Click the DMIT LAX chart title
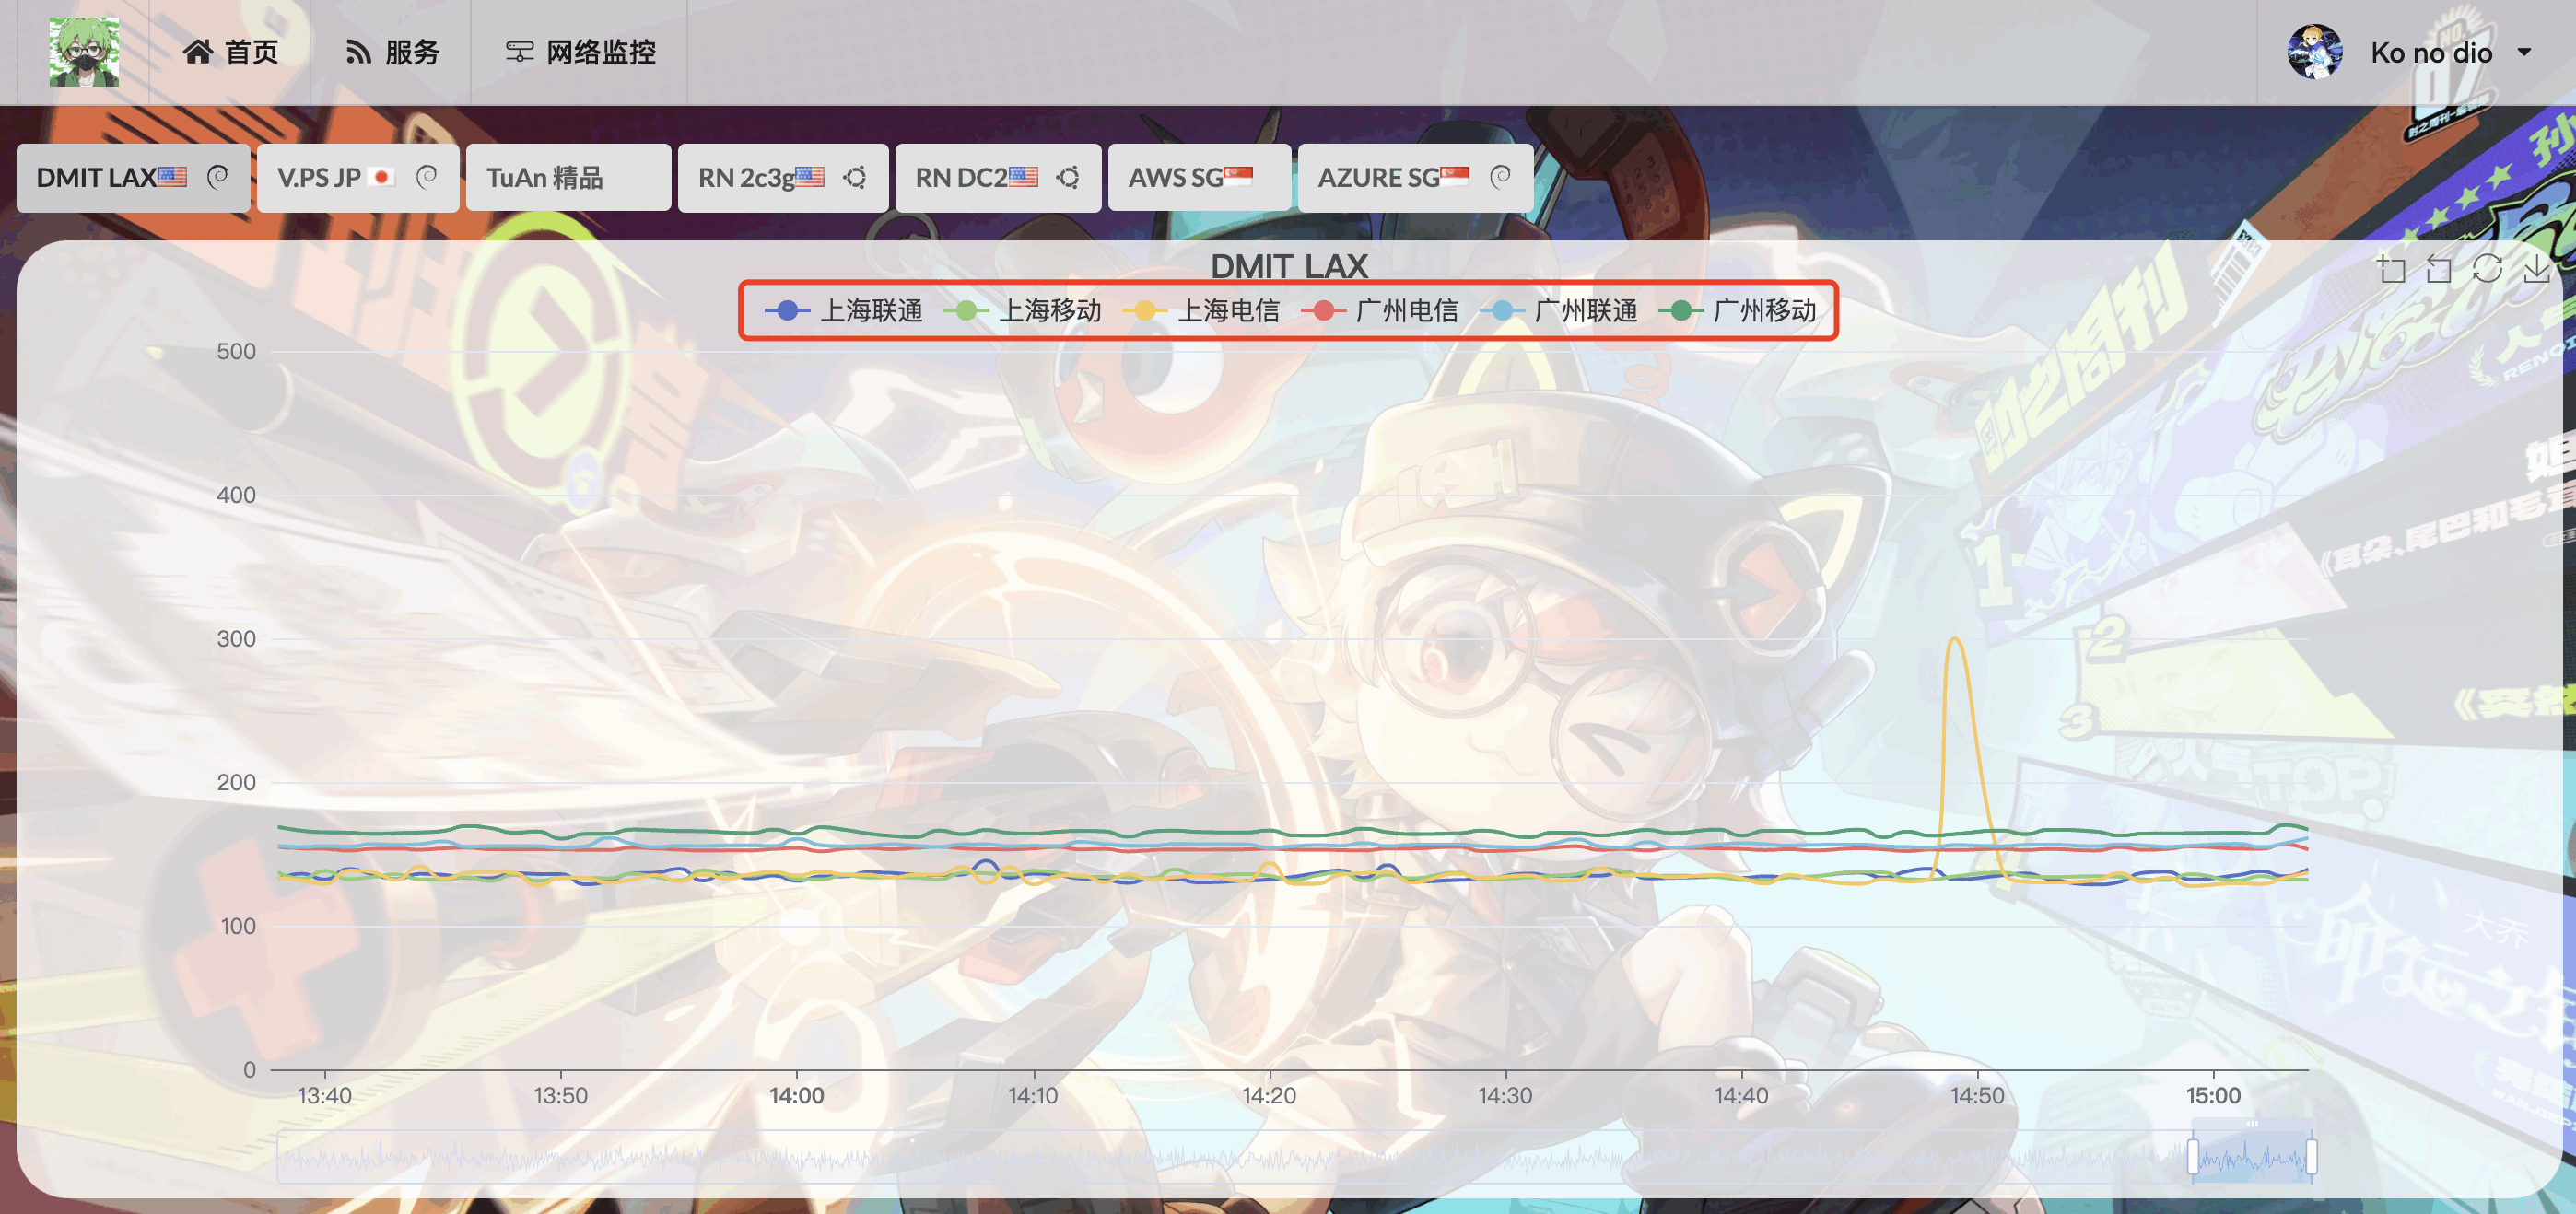The width and height of the screenshot is (2576, 1214). click(1289, 266)
